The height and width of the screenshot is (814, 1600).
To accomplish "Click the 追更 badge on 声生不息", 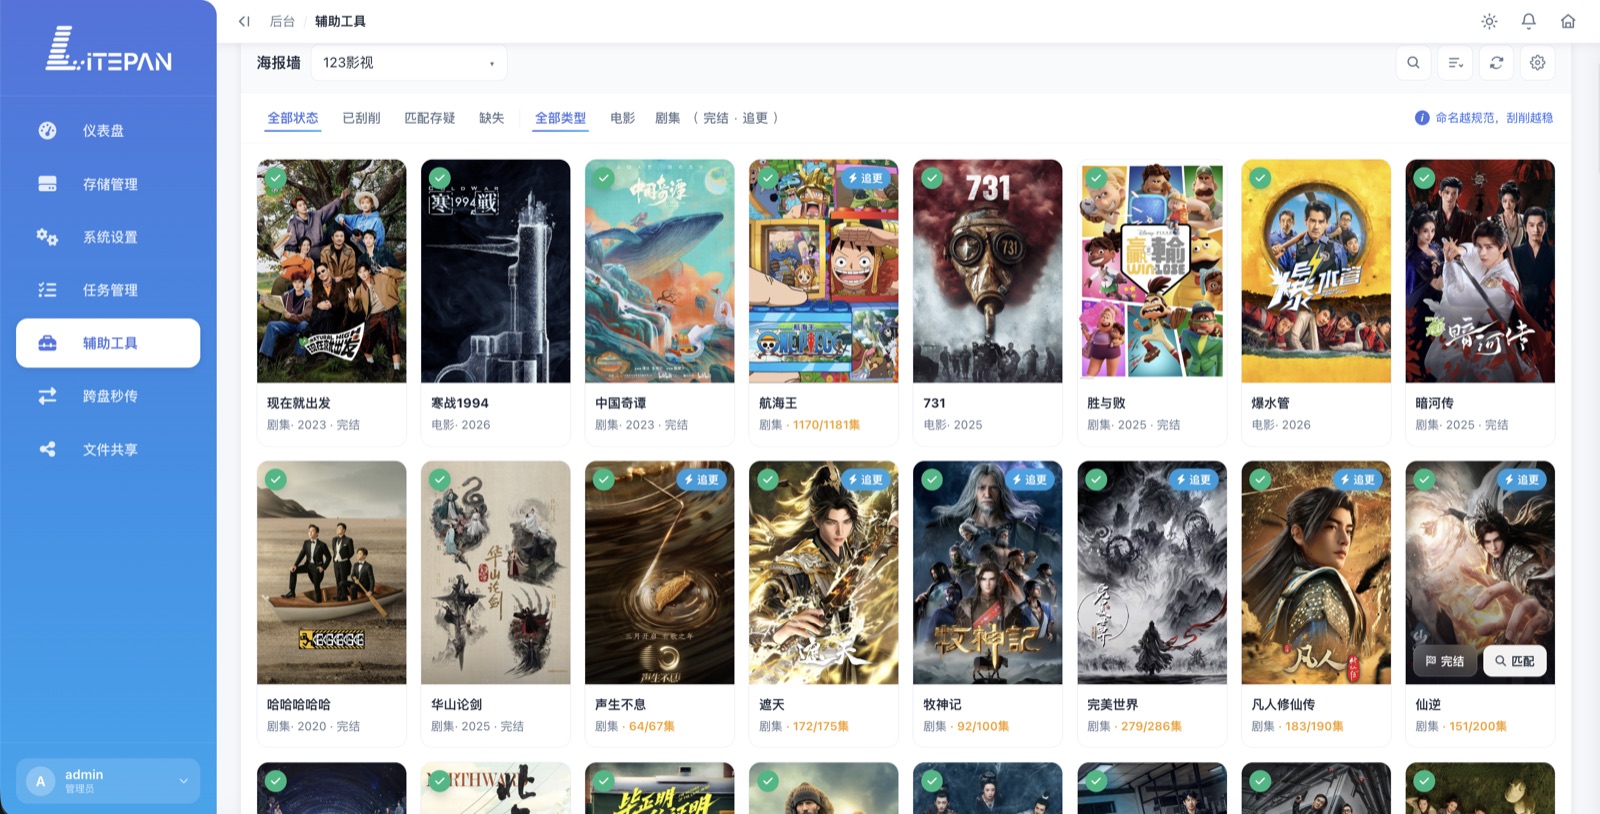I will [x=702, y=480].
